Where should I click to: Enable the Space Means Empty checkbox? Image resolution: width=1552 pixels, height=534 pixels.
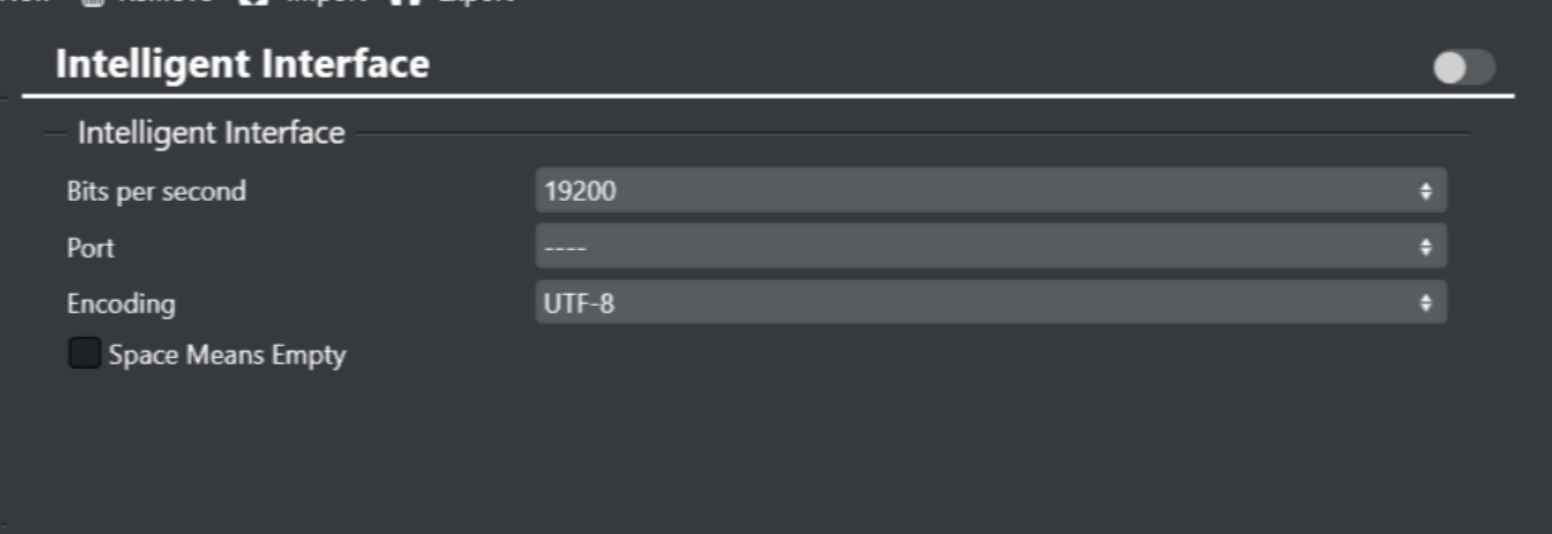tap(84, 354)
